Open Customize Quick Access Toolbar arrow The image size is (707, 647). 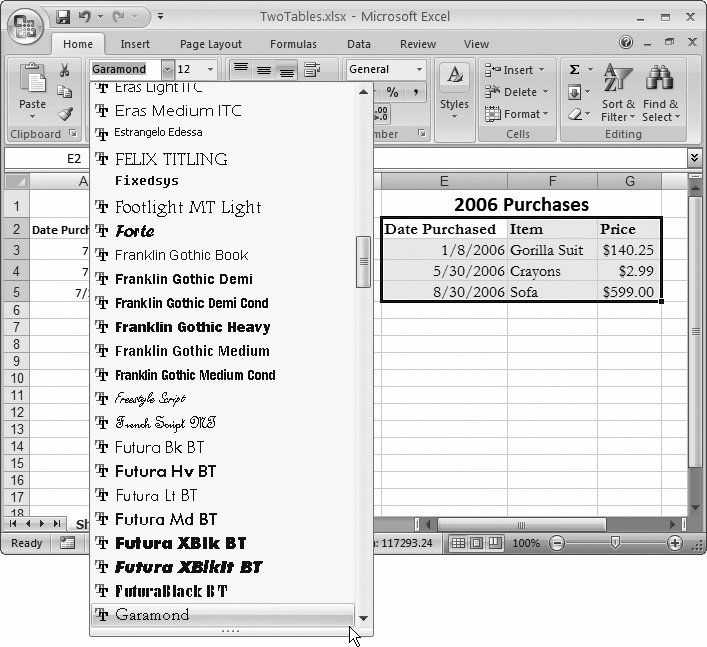pos(160,17)
